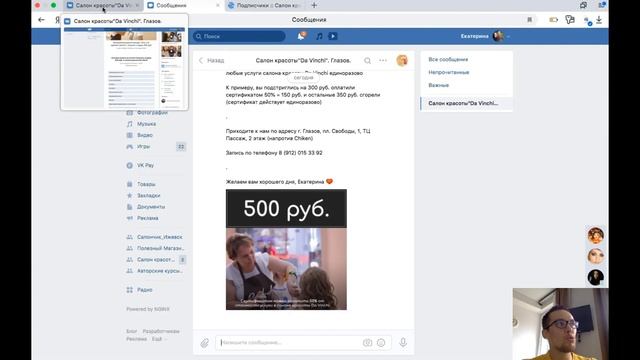Open Игры in the left sidebar
This screenshot has height=360, width=640.
coord(143,146)
